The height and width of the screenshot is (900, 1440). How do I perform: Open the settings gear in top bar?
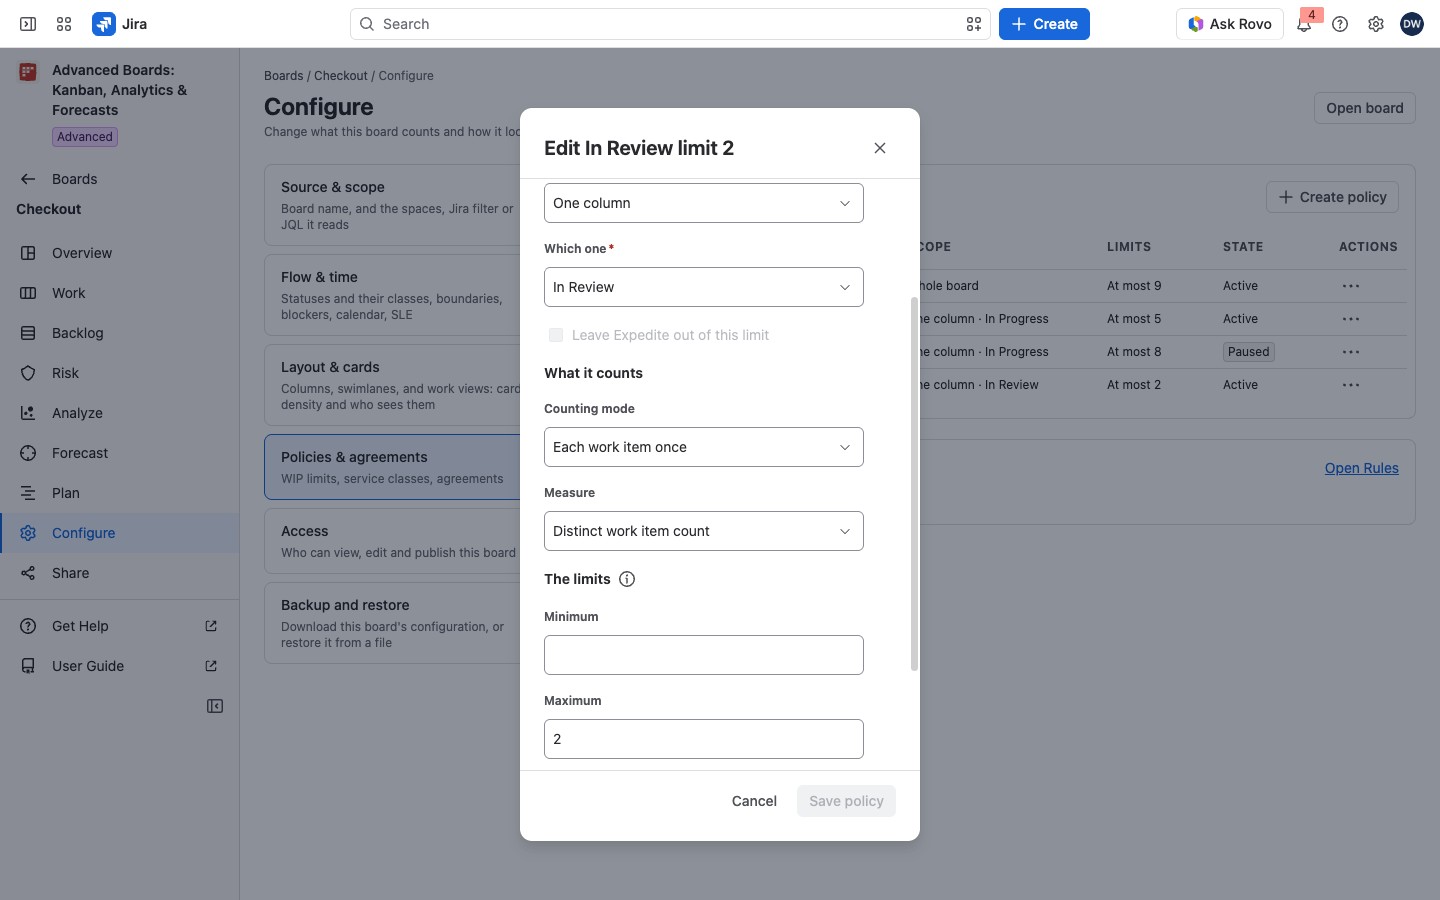pyautogui.click(x=1376, y=24)
